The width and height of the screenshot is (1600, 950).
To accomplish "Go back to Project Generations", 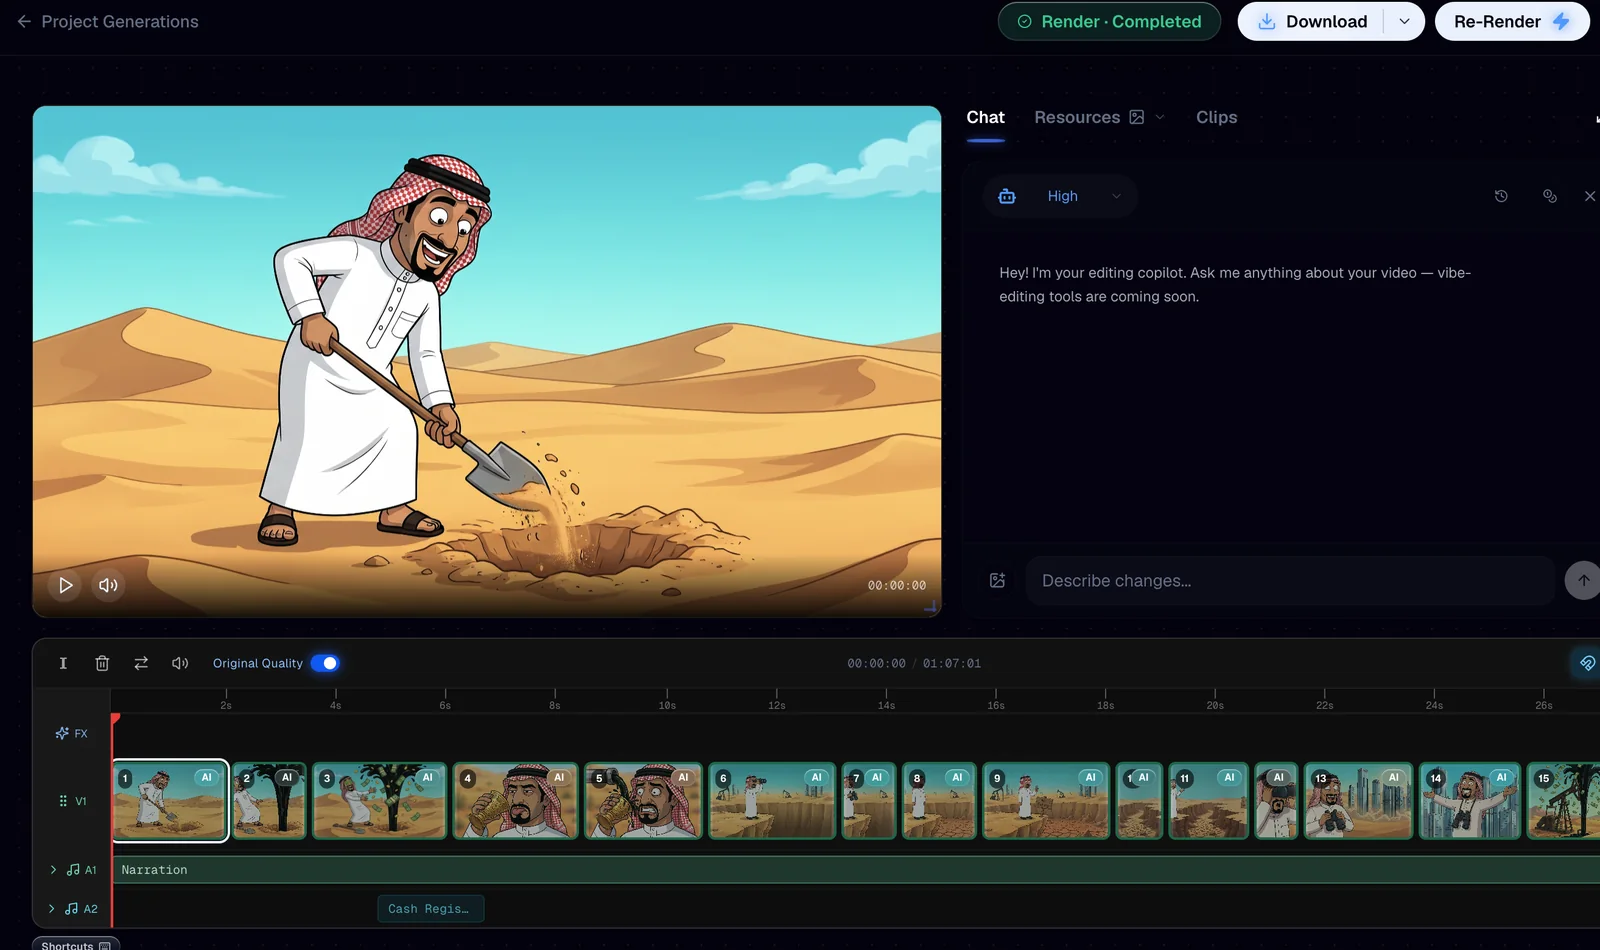I will (x=107, y=22).
